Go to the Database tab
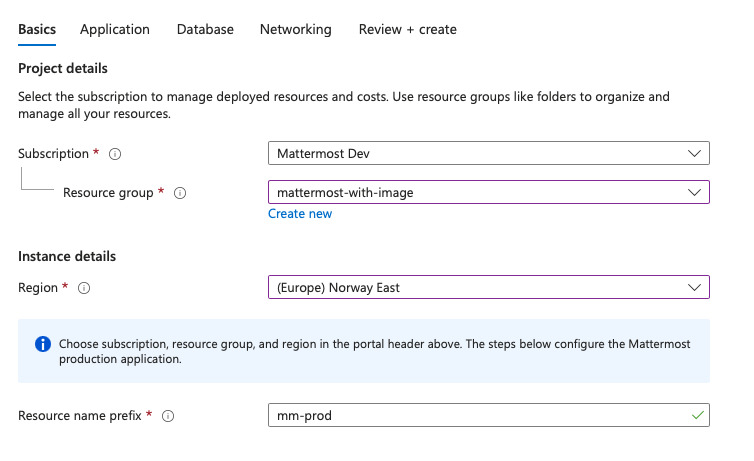Screen dimensions: 754x461 point(205,29)
